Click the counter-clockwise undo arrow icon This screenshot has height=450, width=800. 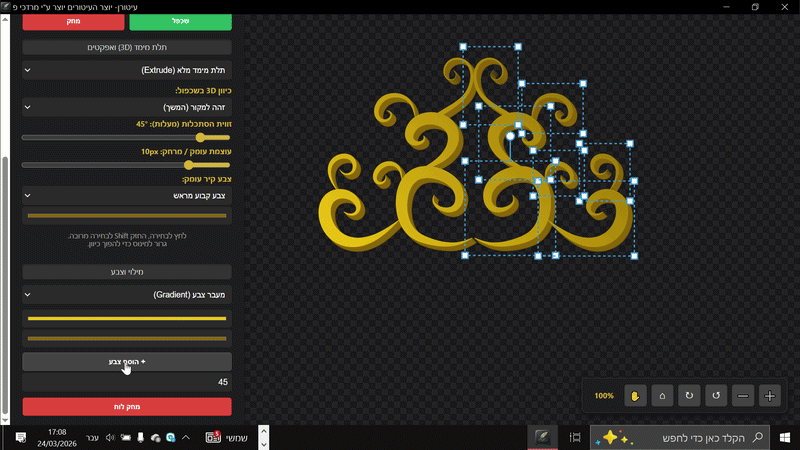point(716,396)
